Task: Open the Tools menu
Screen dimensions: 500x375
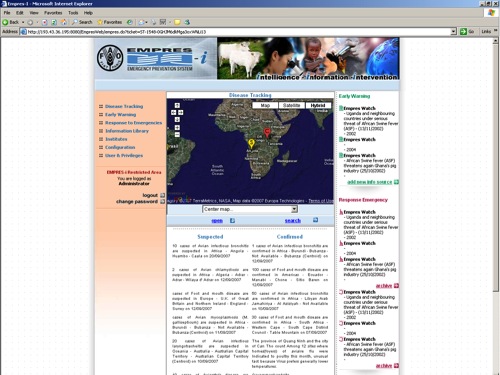Action: pyautogui.click(x=73, y=13)
